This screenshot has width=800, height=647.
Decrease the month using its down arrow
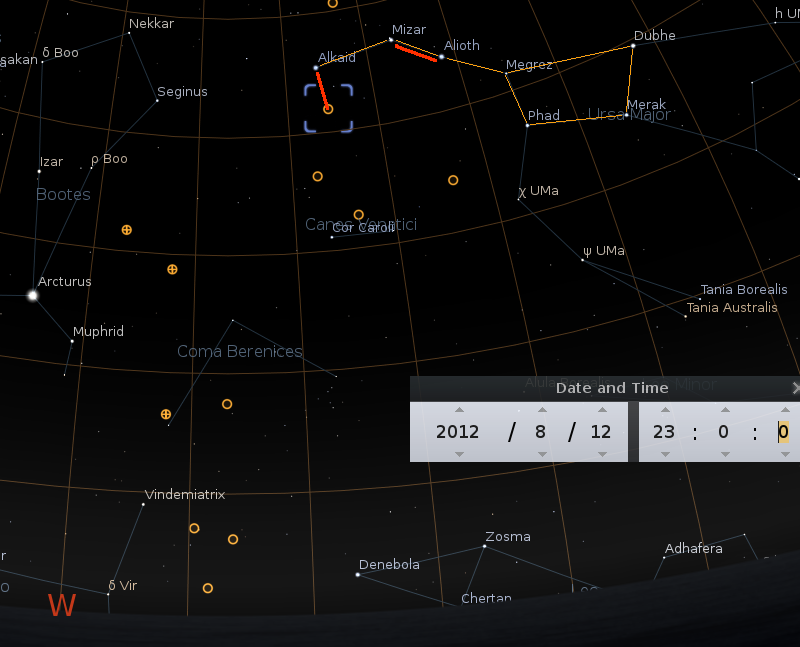pos(542,454)
